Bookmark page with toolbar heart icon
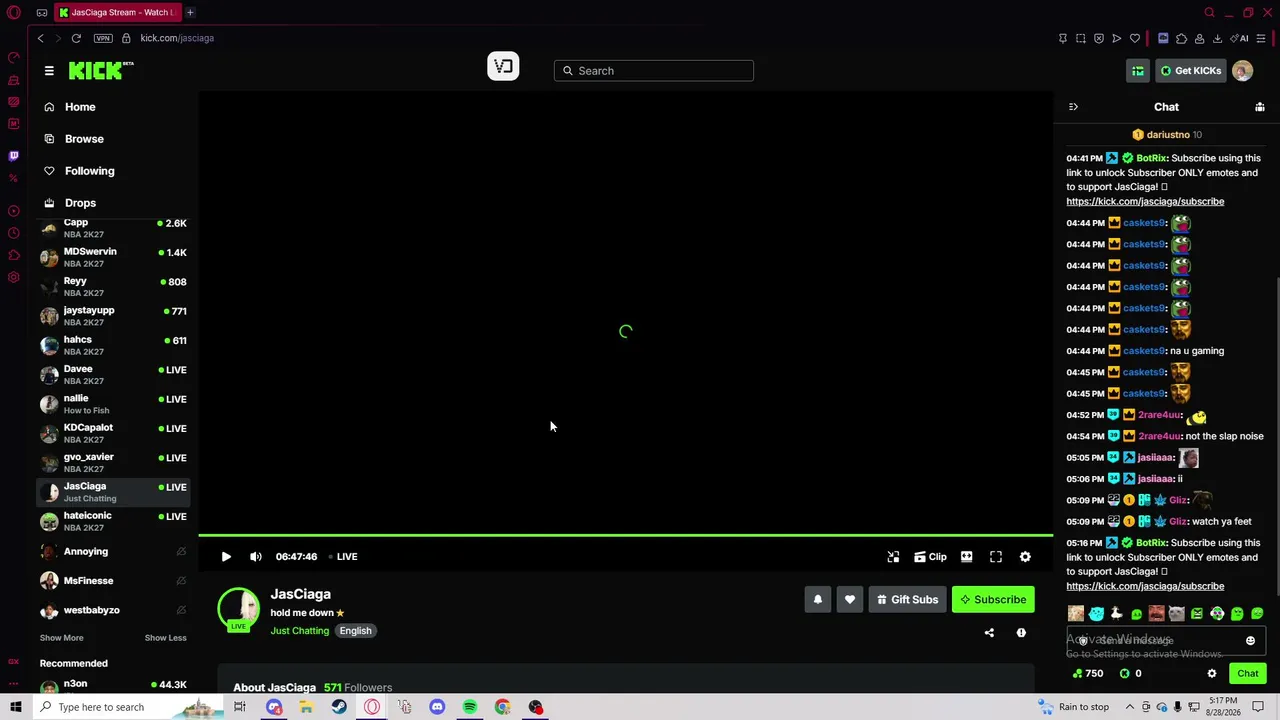 tap(1135, 39)
